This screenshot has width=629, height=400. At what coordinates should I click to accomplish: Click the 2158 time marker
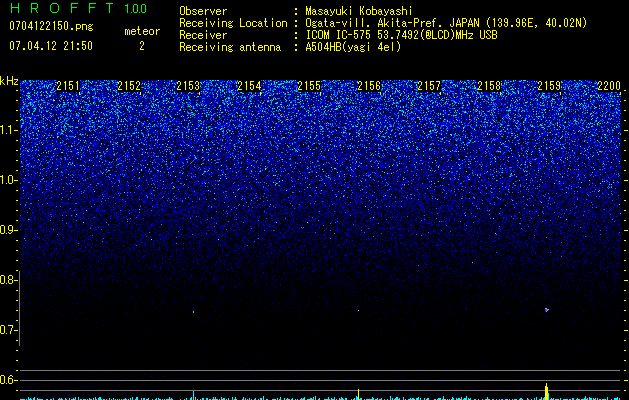tap(489, 86)
